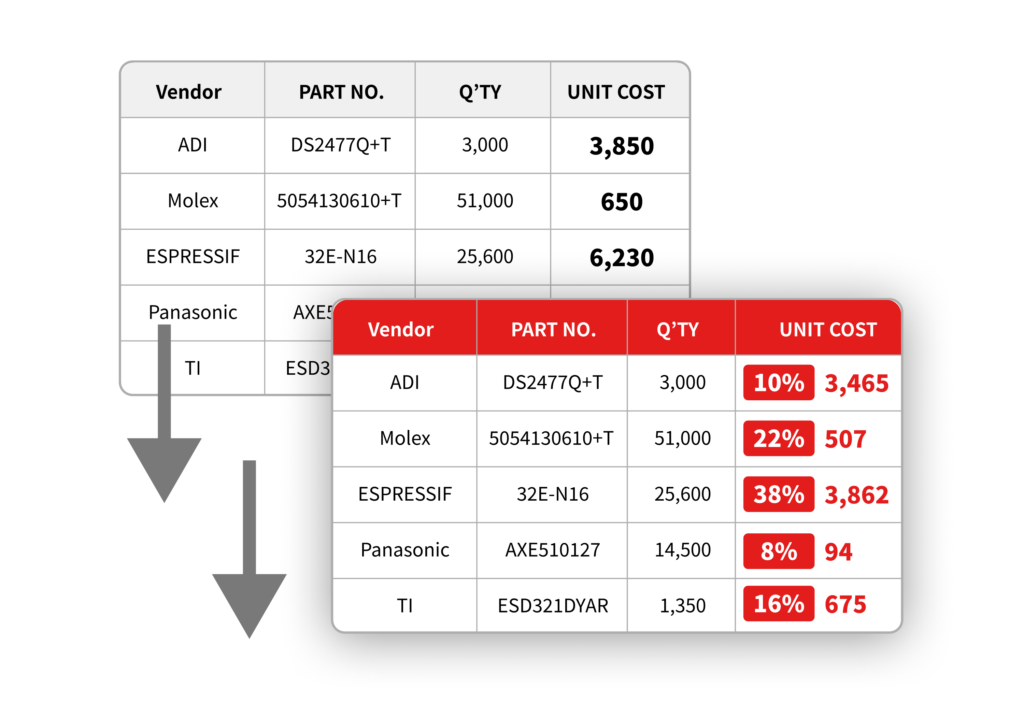The height and width of the screenshot is (718, 1024).
Task: Select the 22% discount badge for Molex
Action: tap(778, 439)
